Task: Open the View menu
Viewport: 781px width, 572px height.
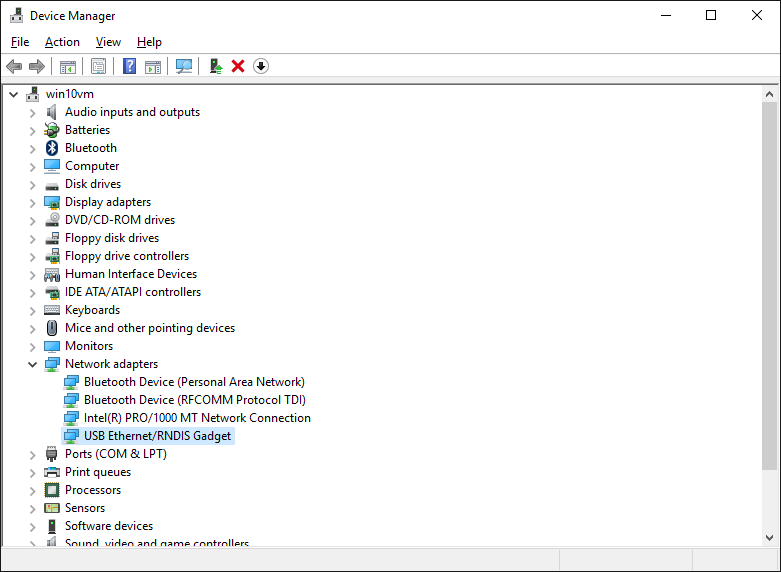Action: point(108,42)
